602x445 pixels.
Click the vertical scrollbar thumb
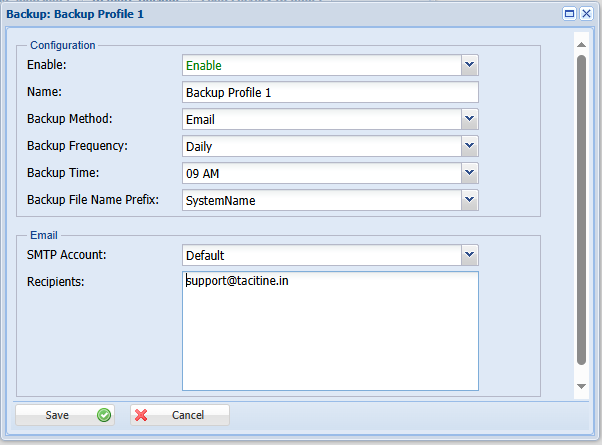(x=581, y=210)
